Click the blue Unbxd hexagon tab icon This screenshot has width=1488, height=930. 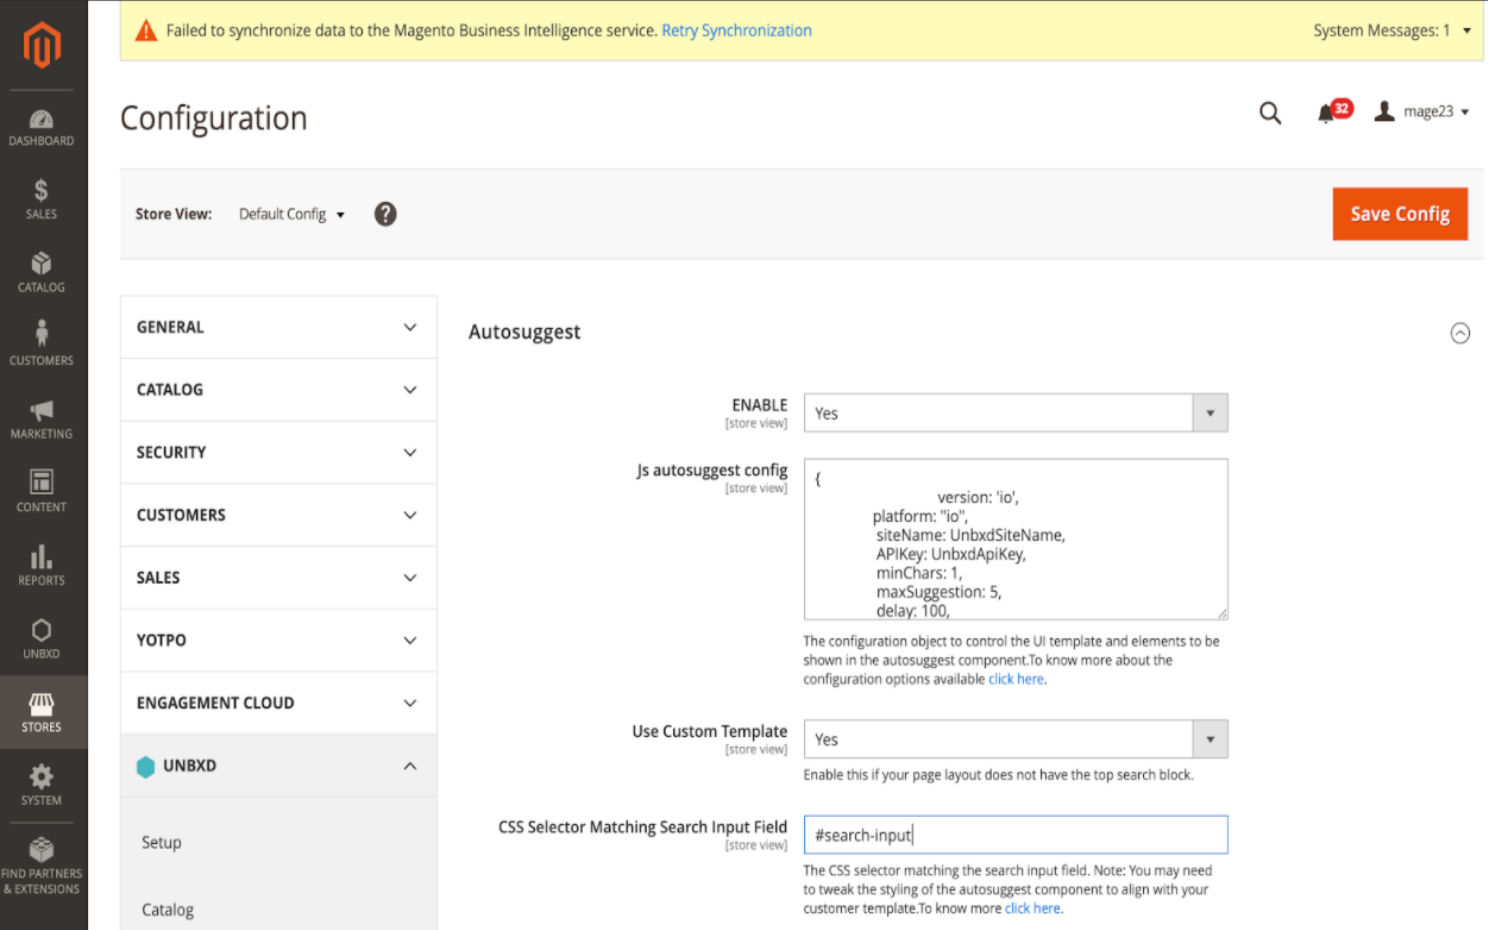(x=146, y=766)
